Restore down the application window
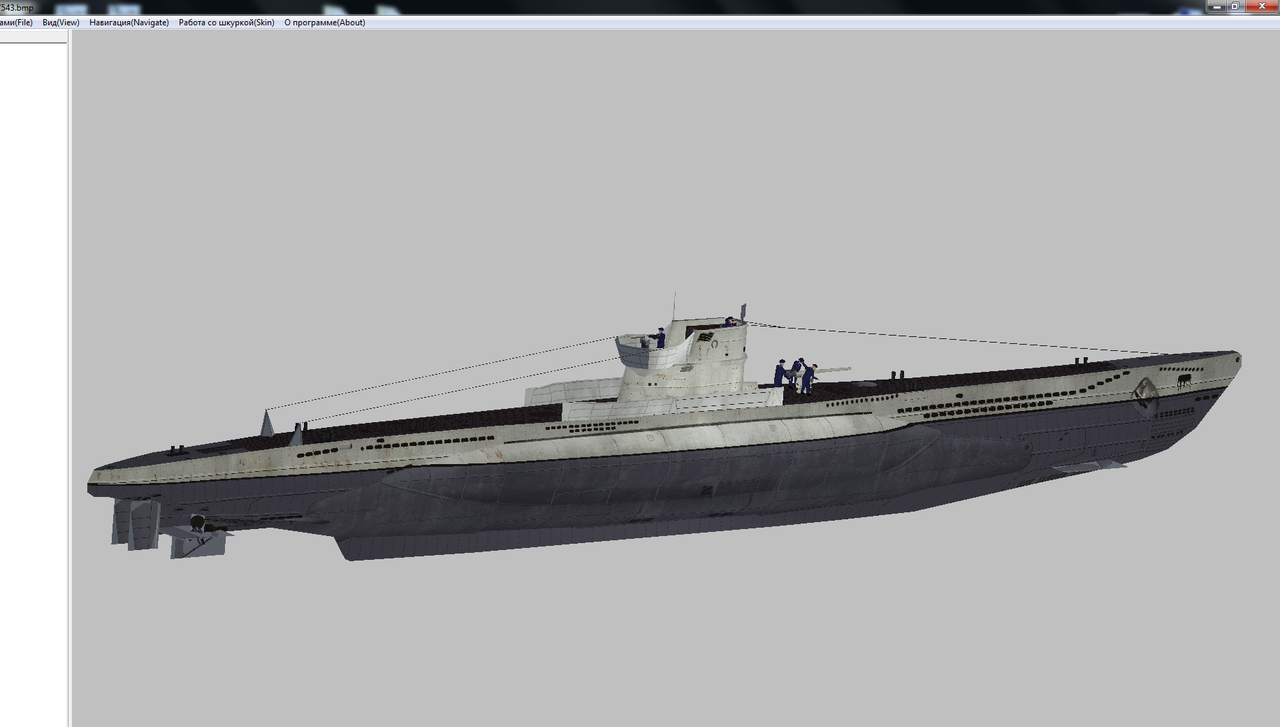The height and width of the screenshot is (727, 1280). [1236, 6]
